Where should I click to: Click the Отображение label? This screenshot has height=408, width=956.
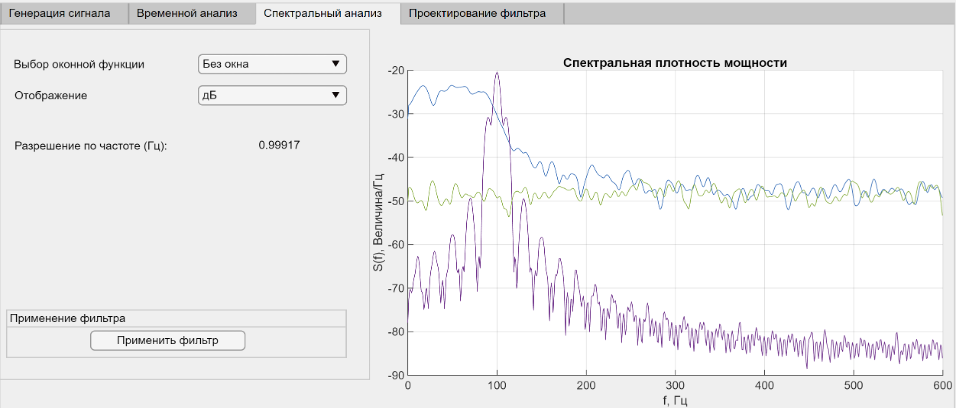coord(51,96)
